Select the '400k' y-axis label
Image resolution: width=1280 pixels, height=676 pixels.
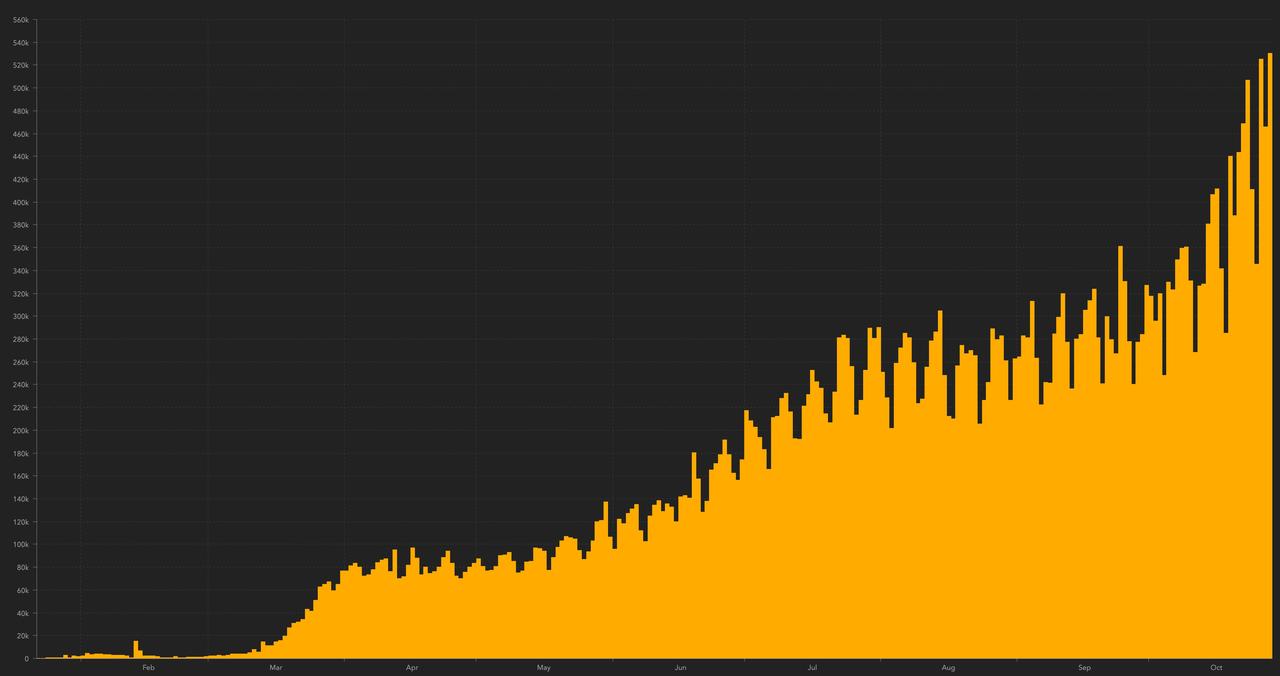click(x=20, y=202)
